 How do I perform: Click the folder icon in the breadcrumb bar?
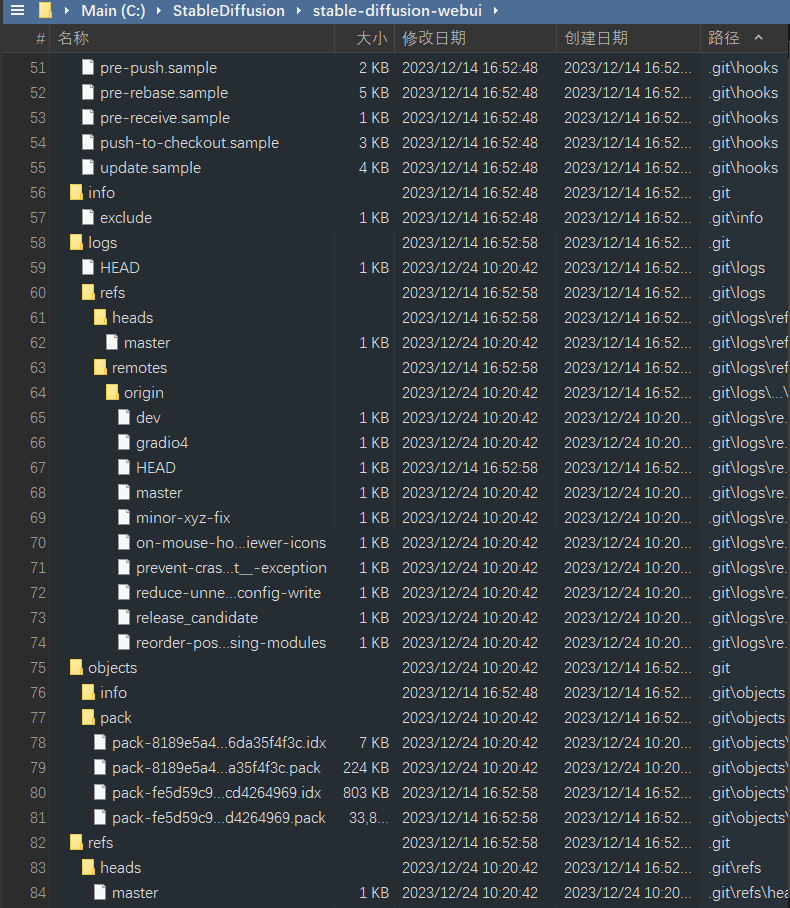(x=46, y=11)
